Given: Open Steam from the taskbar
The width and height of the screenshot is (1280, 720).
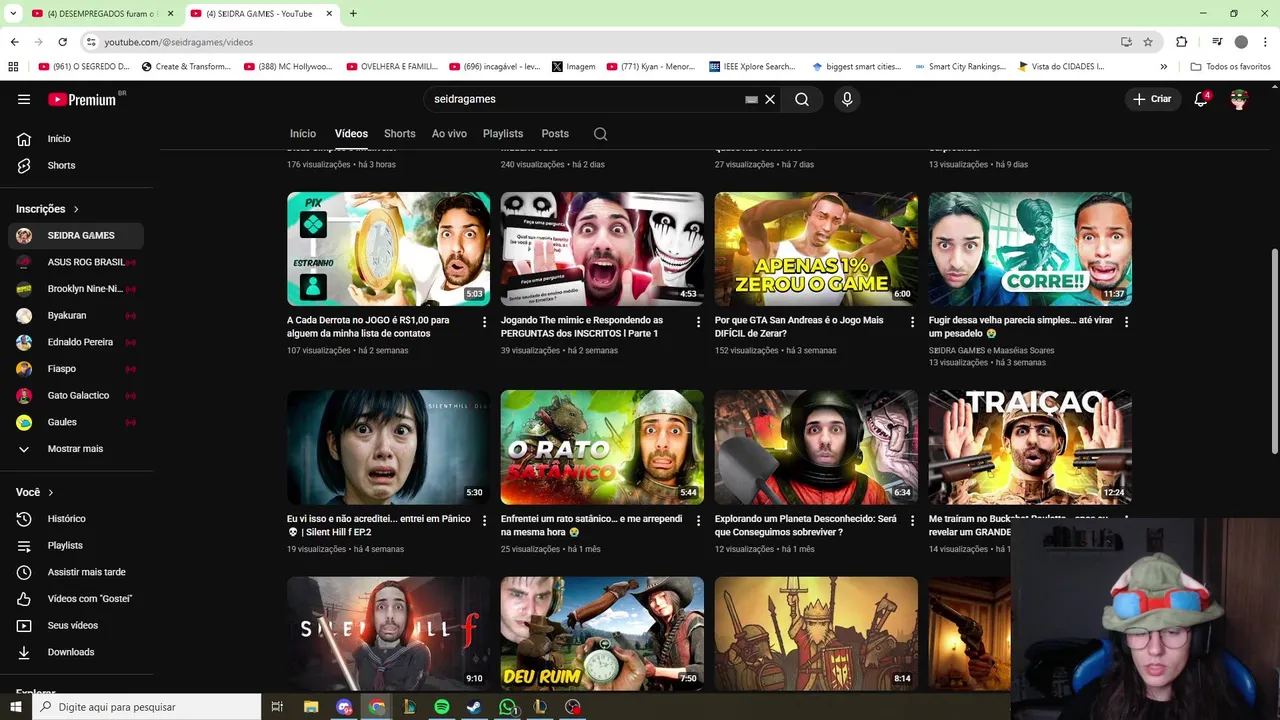Looking at the screenshot, I should (474, 707).
